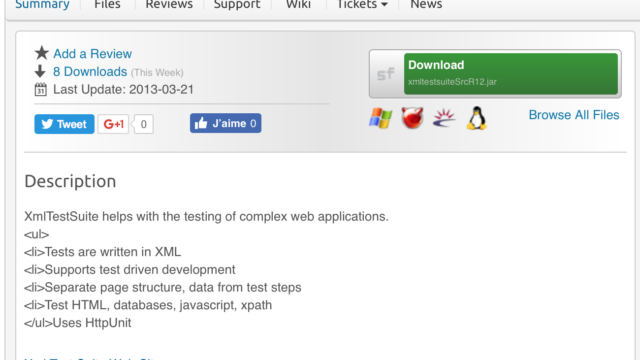640x360 pixels.
Task: Click the 'Uses HttpUnit' text
Action: pos(92,323)
